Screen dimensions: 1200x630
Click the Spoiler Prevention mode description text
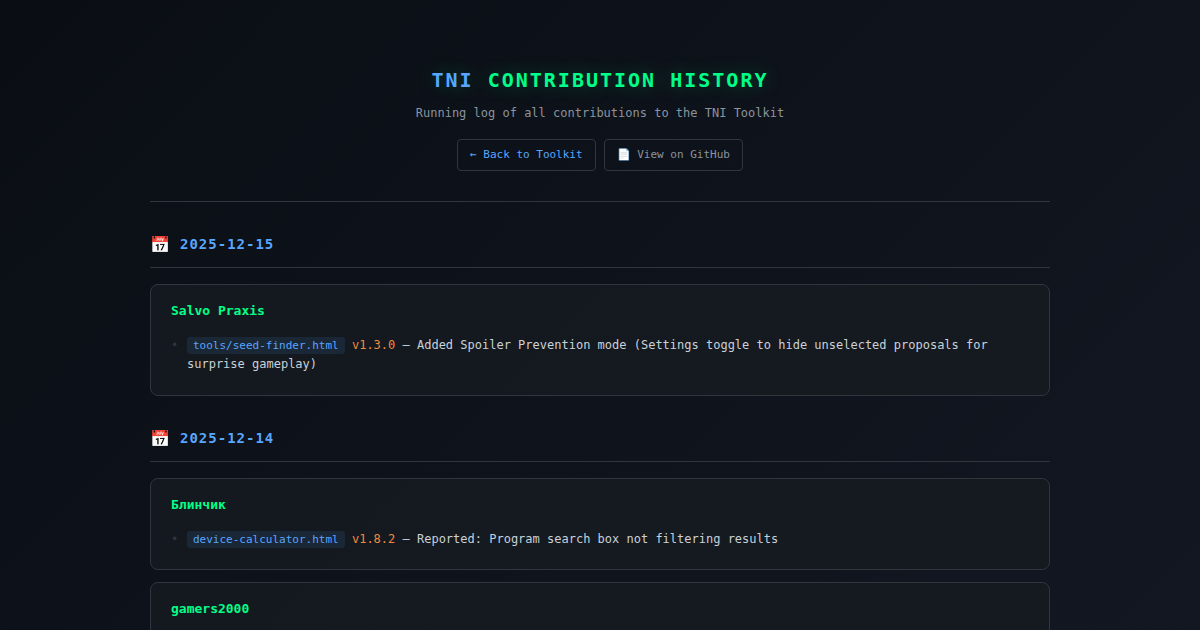(587, 354)
